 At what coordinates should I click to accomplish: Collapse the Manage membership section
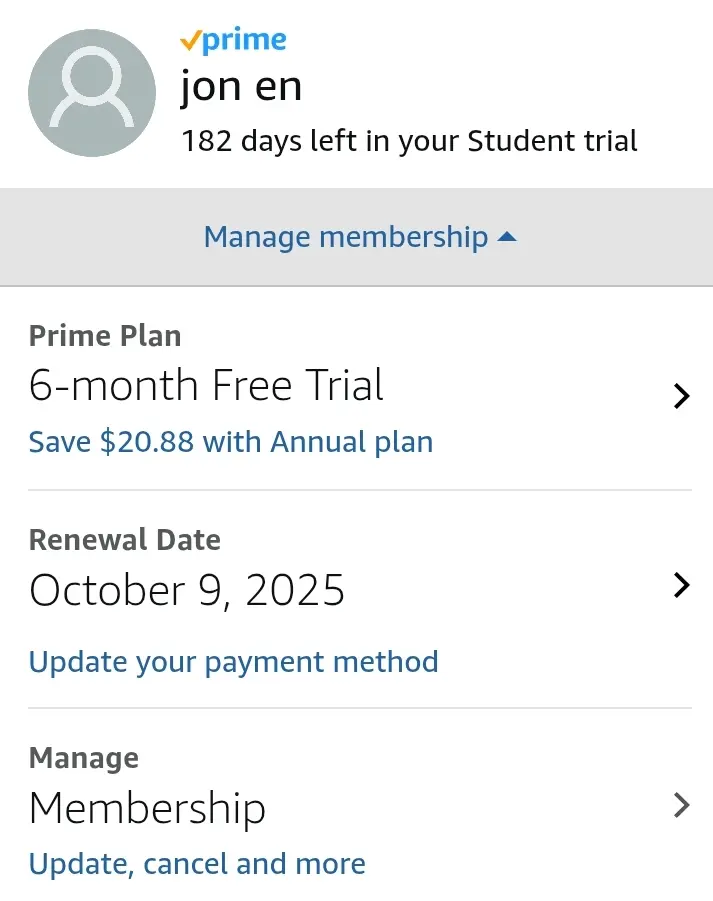pos(356,237)
